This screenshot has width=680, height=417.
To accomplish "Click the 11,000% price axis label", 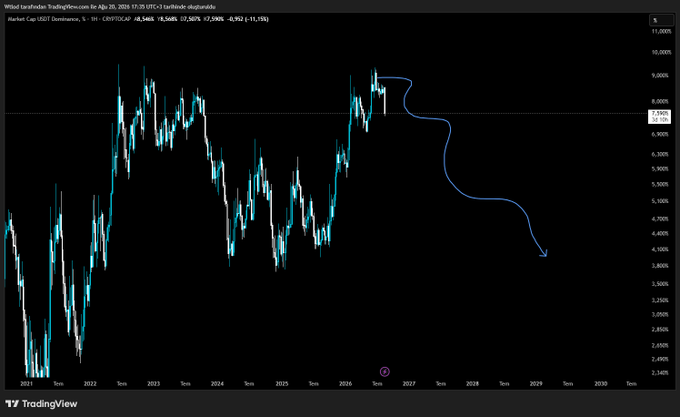I will (x=661, y=31).
